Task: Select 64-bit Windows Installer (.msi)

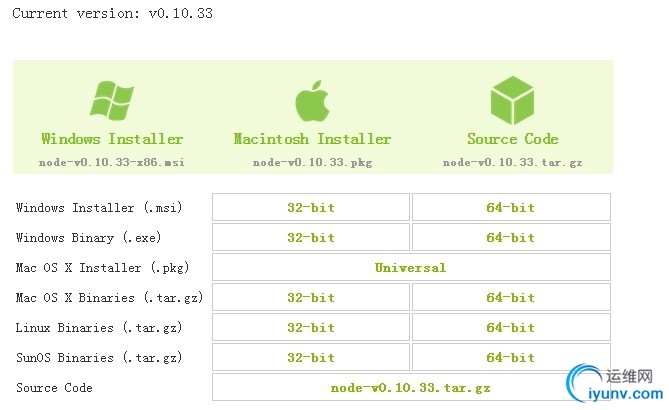Action: point(511,207)
